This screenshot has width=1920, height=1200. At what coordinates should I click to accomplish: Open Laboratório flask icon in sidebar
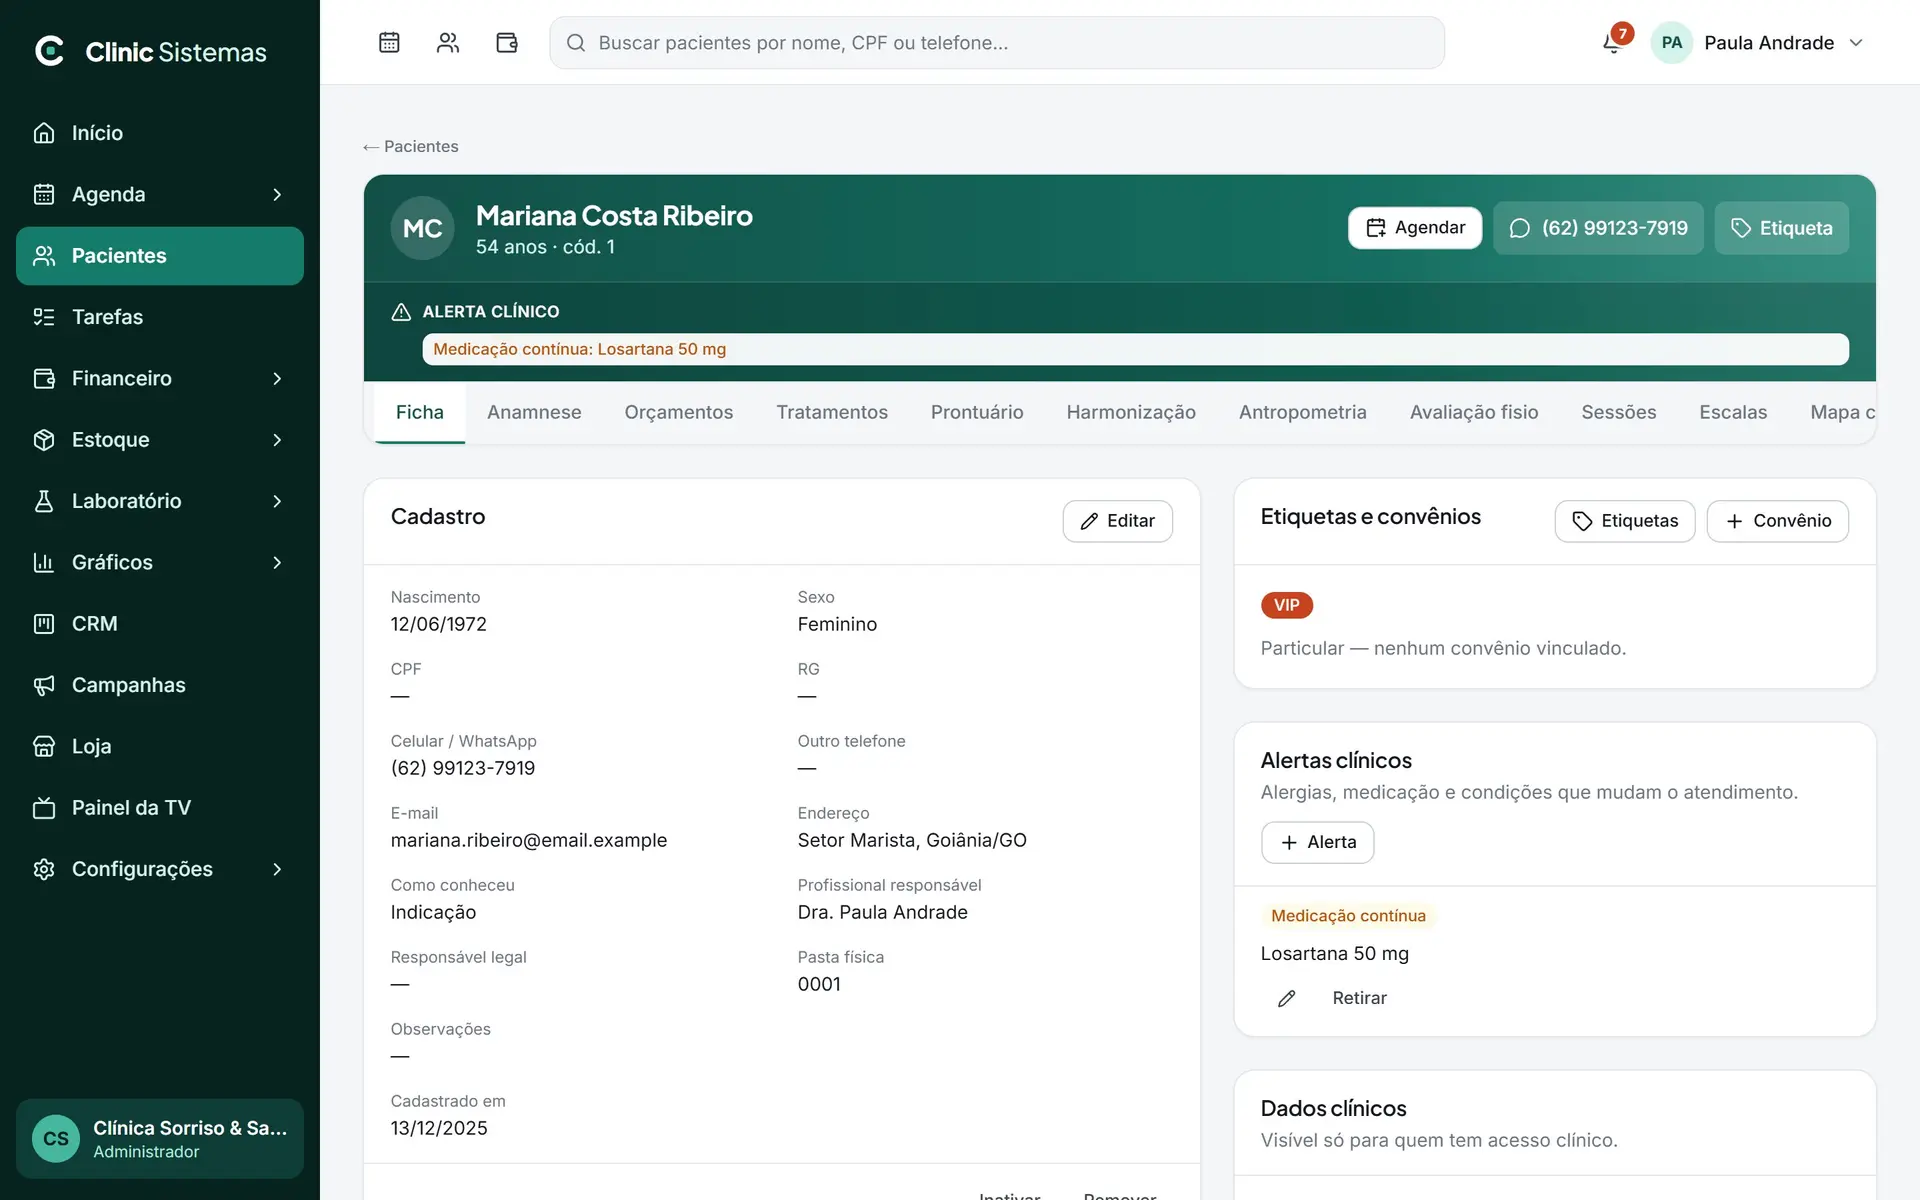click(x=44, y=501)
